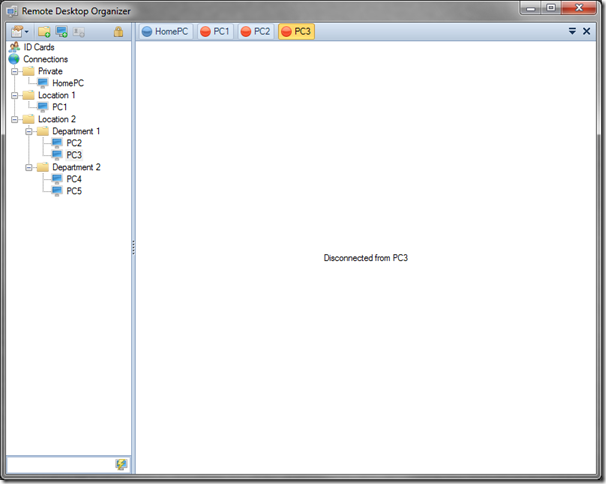Switch to the PC2 tab

pos(256,31)
